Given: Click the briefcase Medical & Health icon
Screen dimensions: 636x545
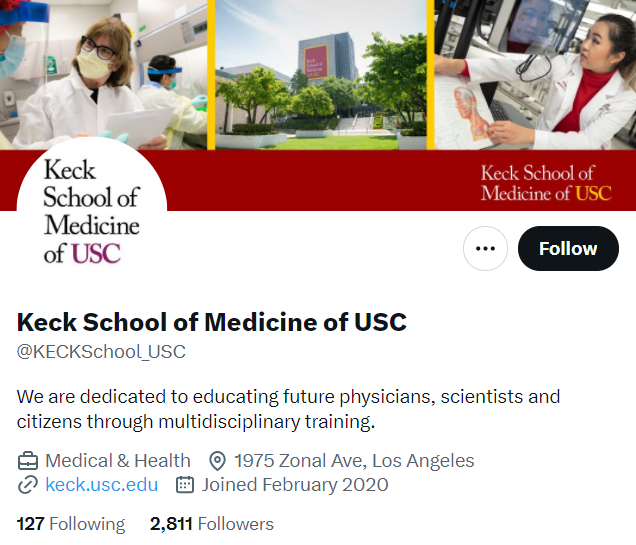Looking at the screenshot, I should click(28, 461).
